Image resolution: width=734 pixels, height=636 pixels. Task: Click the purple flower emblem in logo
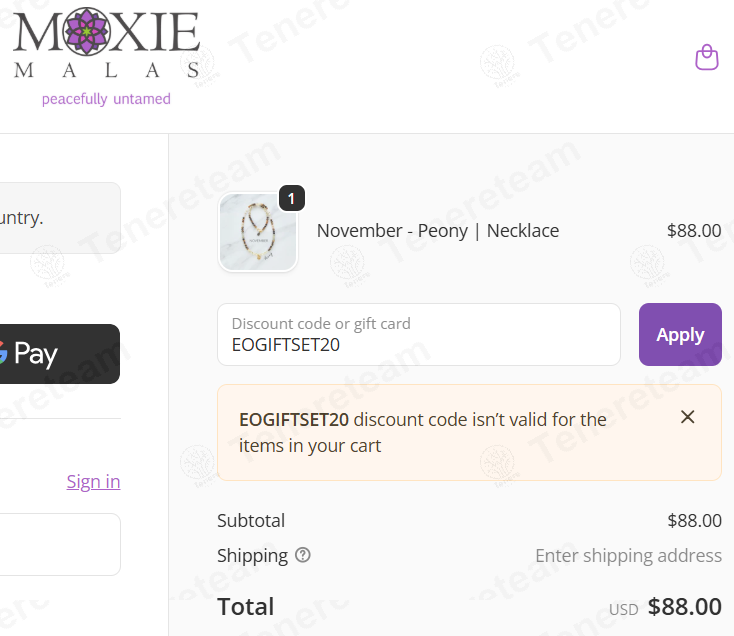[x=87, y=31]
